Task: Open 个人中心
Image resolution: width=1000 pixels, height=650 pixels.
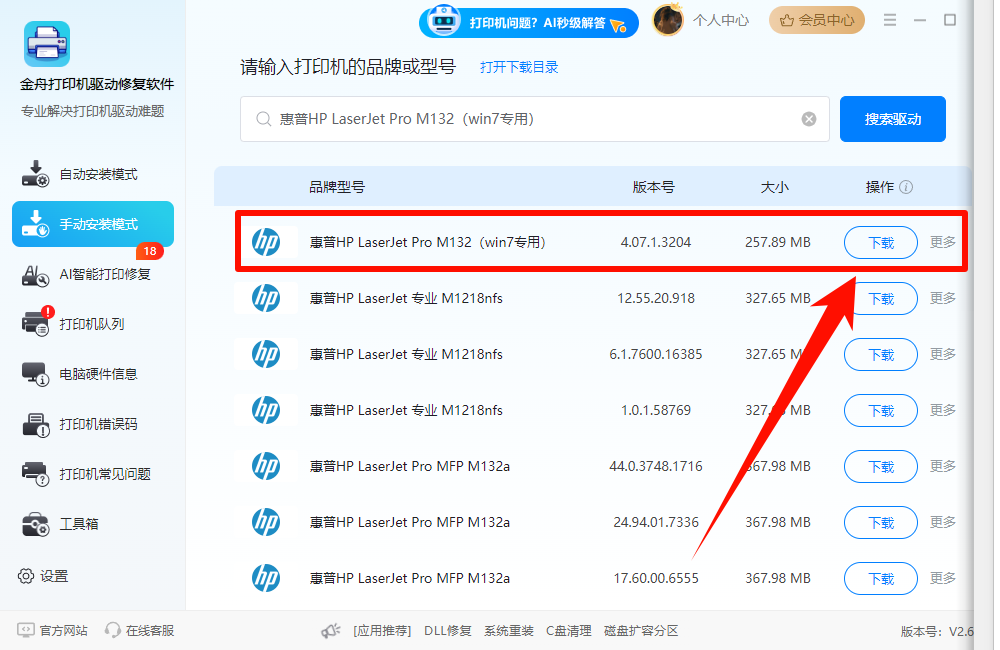Action: pyautogui.click(x=721, y=20)
